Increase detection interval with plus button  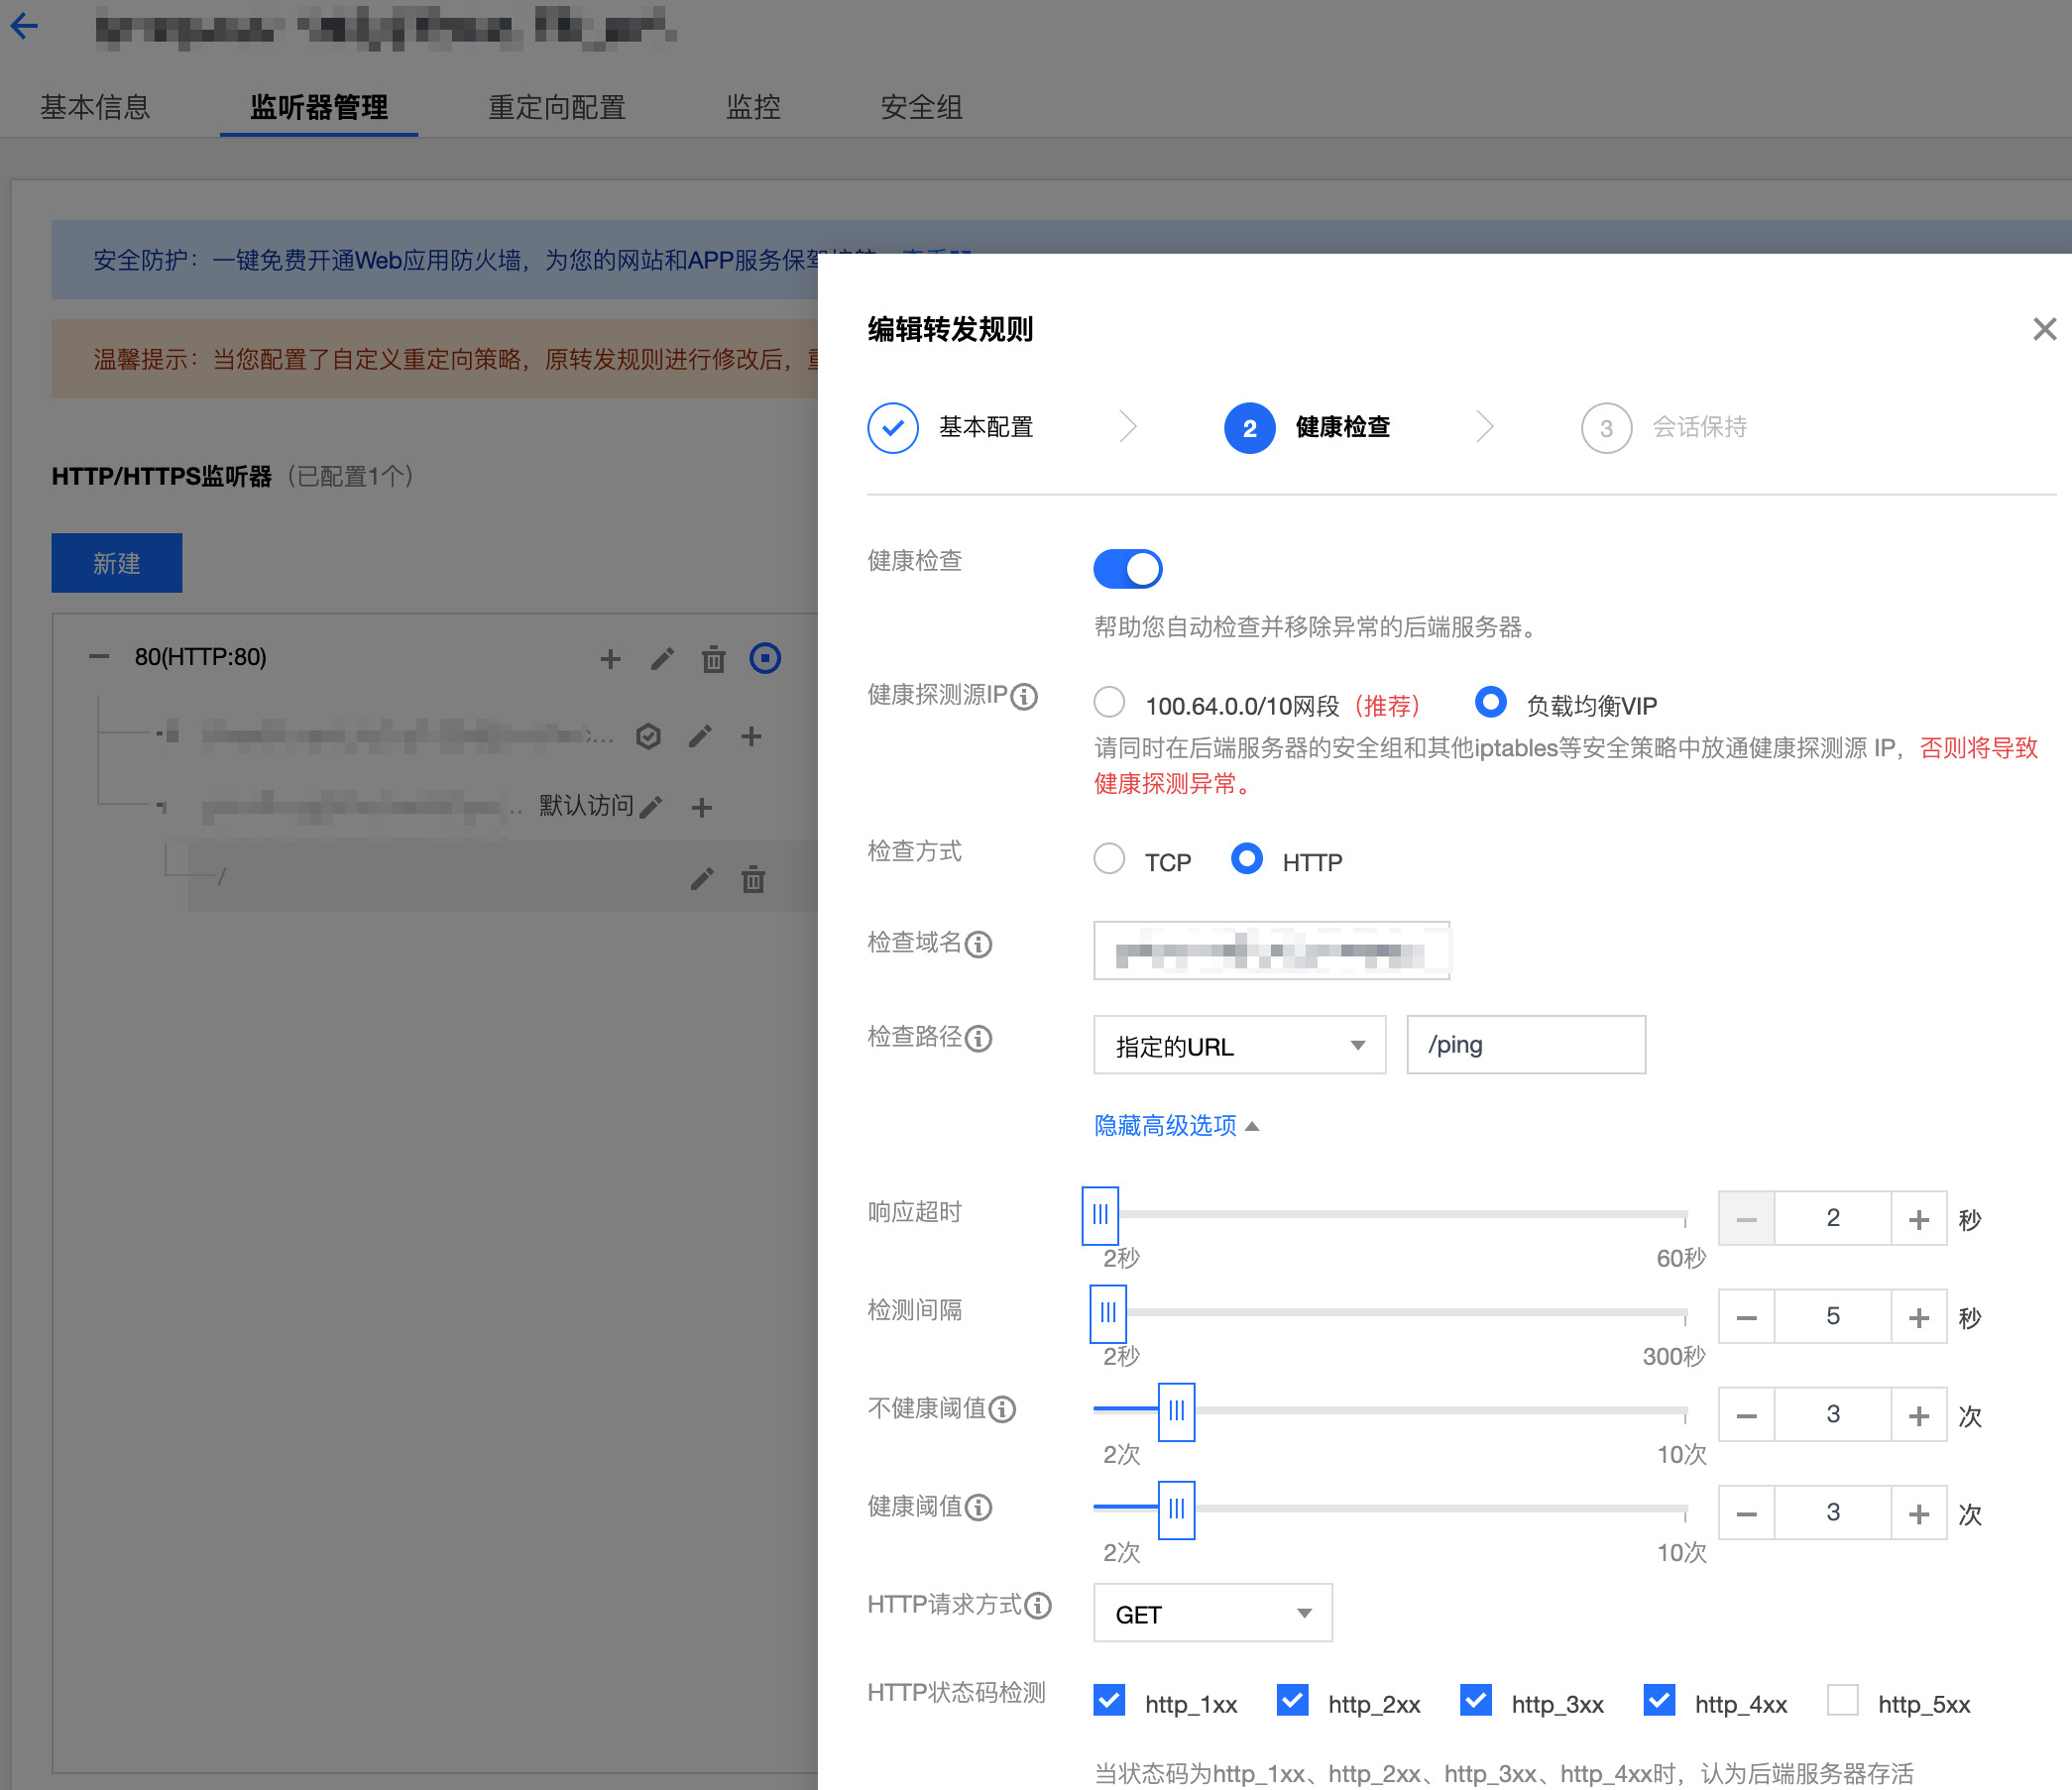1918,1317
